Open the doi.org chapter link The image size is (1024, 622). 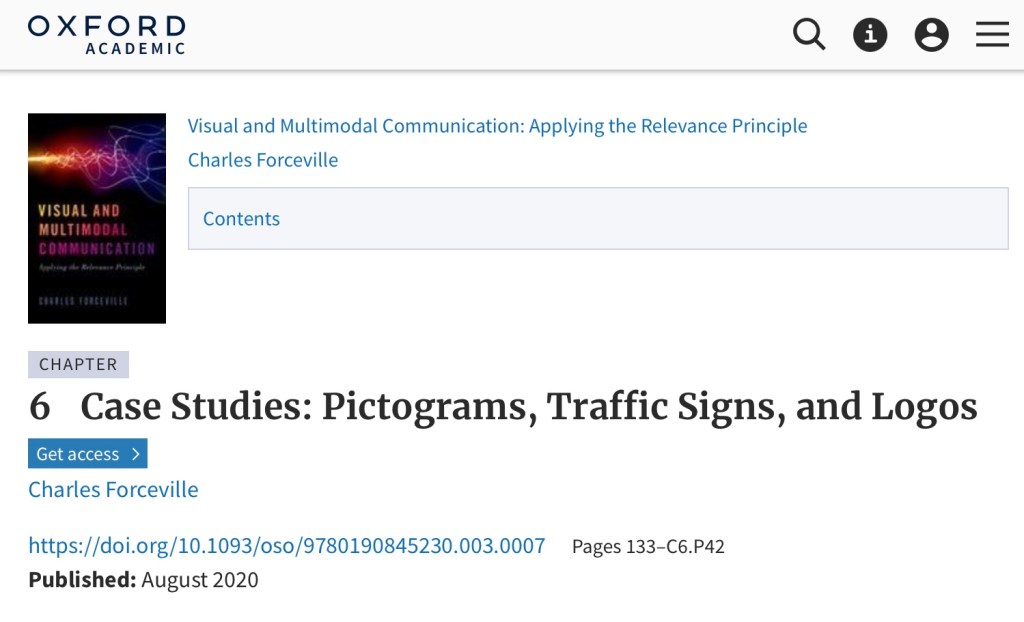287,546
